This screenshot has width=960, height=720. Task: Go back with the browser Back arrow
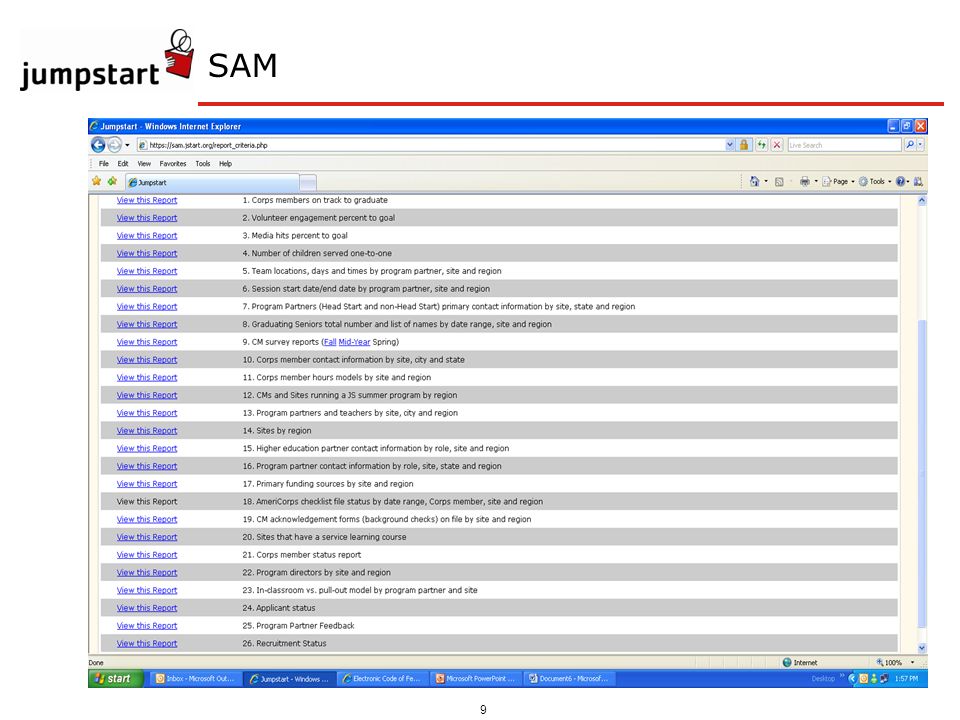click(98, 145)
